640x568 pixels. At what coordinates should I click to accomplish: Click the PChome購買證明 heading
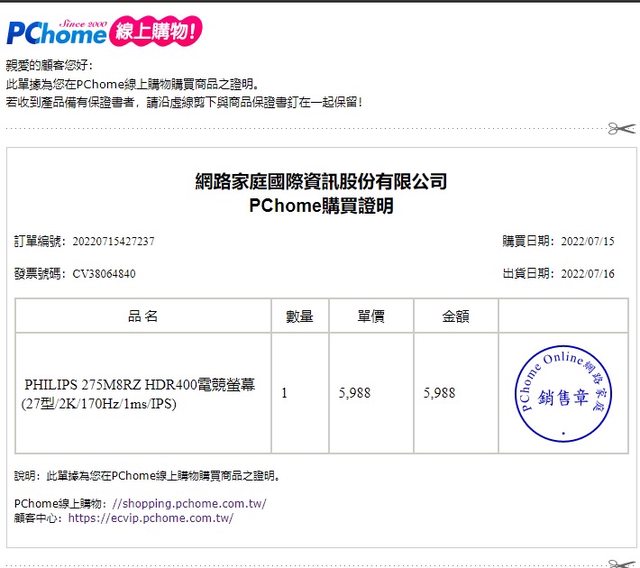tap(320, 206)
